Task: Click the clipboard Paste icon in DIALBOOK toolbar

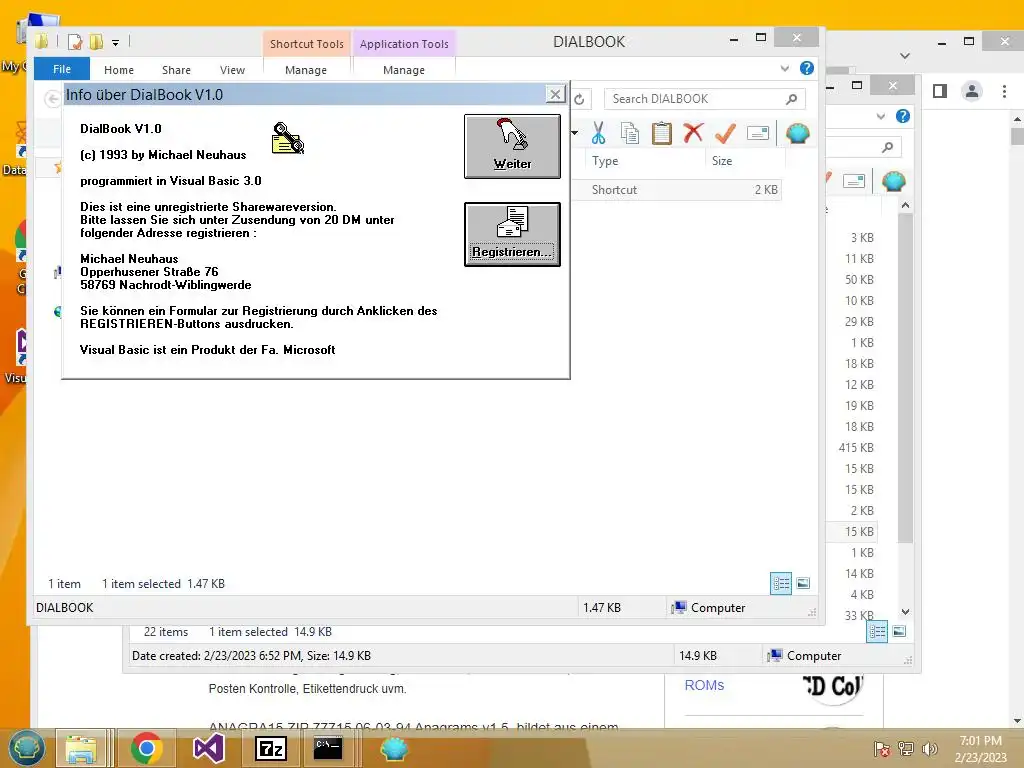Action: (662, 133)
